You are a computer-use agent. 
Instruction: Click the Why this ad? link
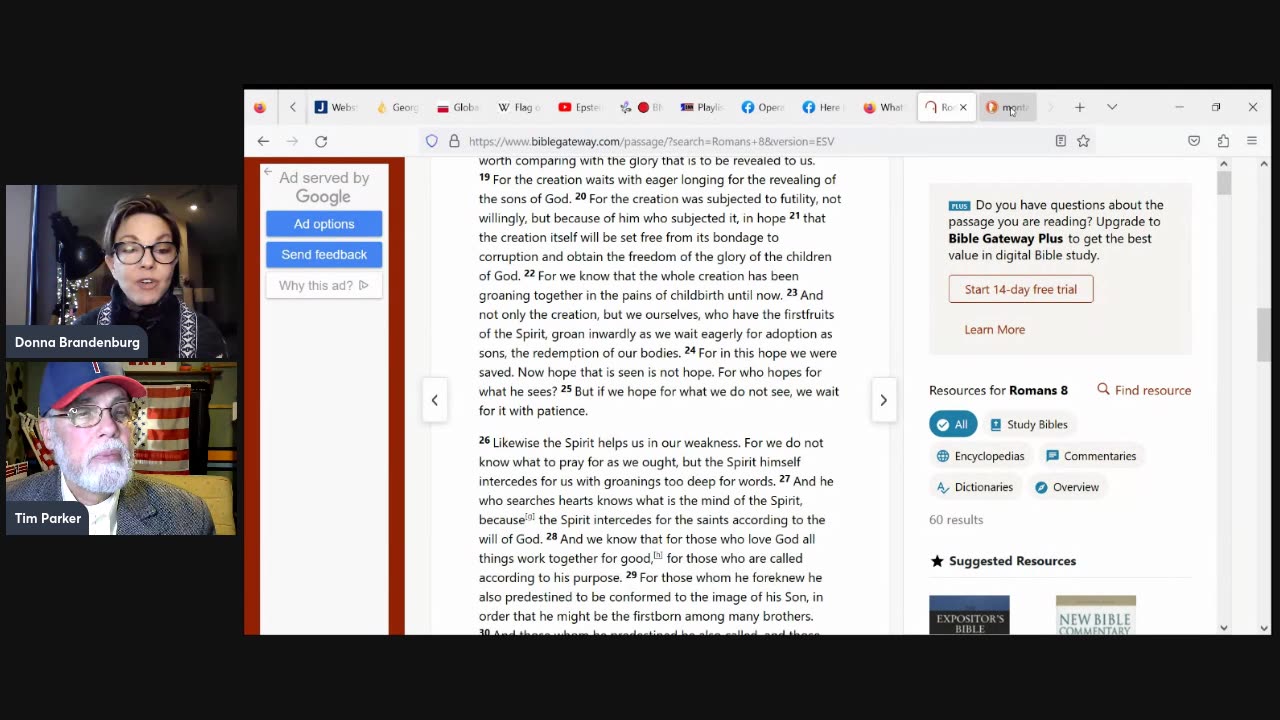[x=324, y=285]
